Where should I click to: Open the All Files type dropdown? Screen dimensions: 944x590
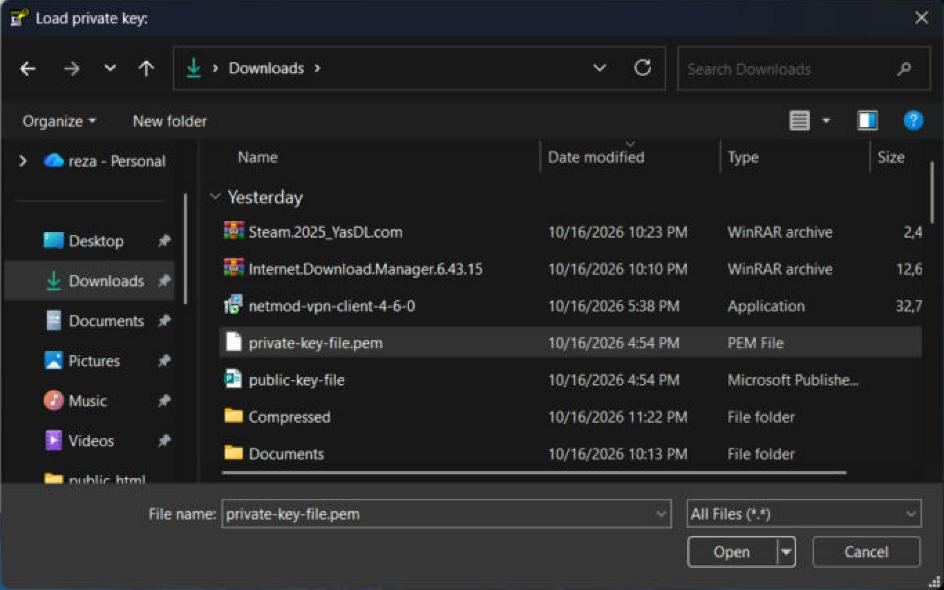click(x=804, y=514)
